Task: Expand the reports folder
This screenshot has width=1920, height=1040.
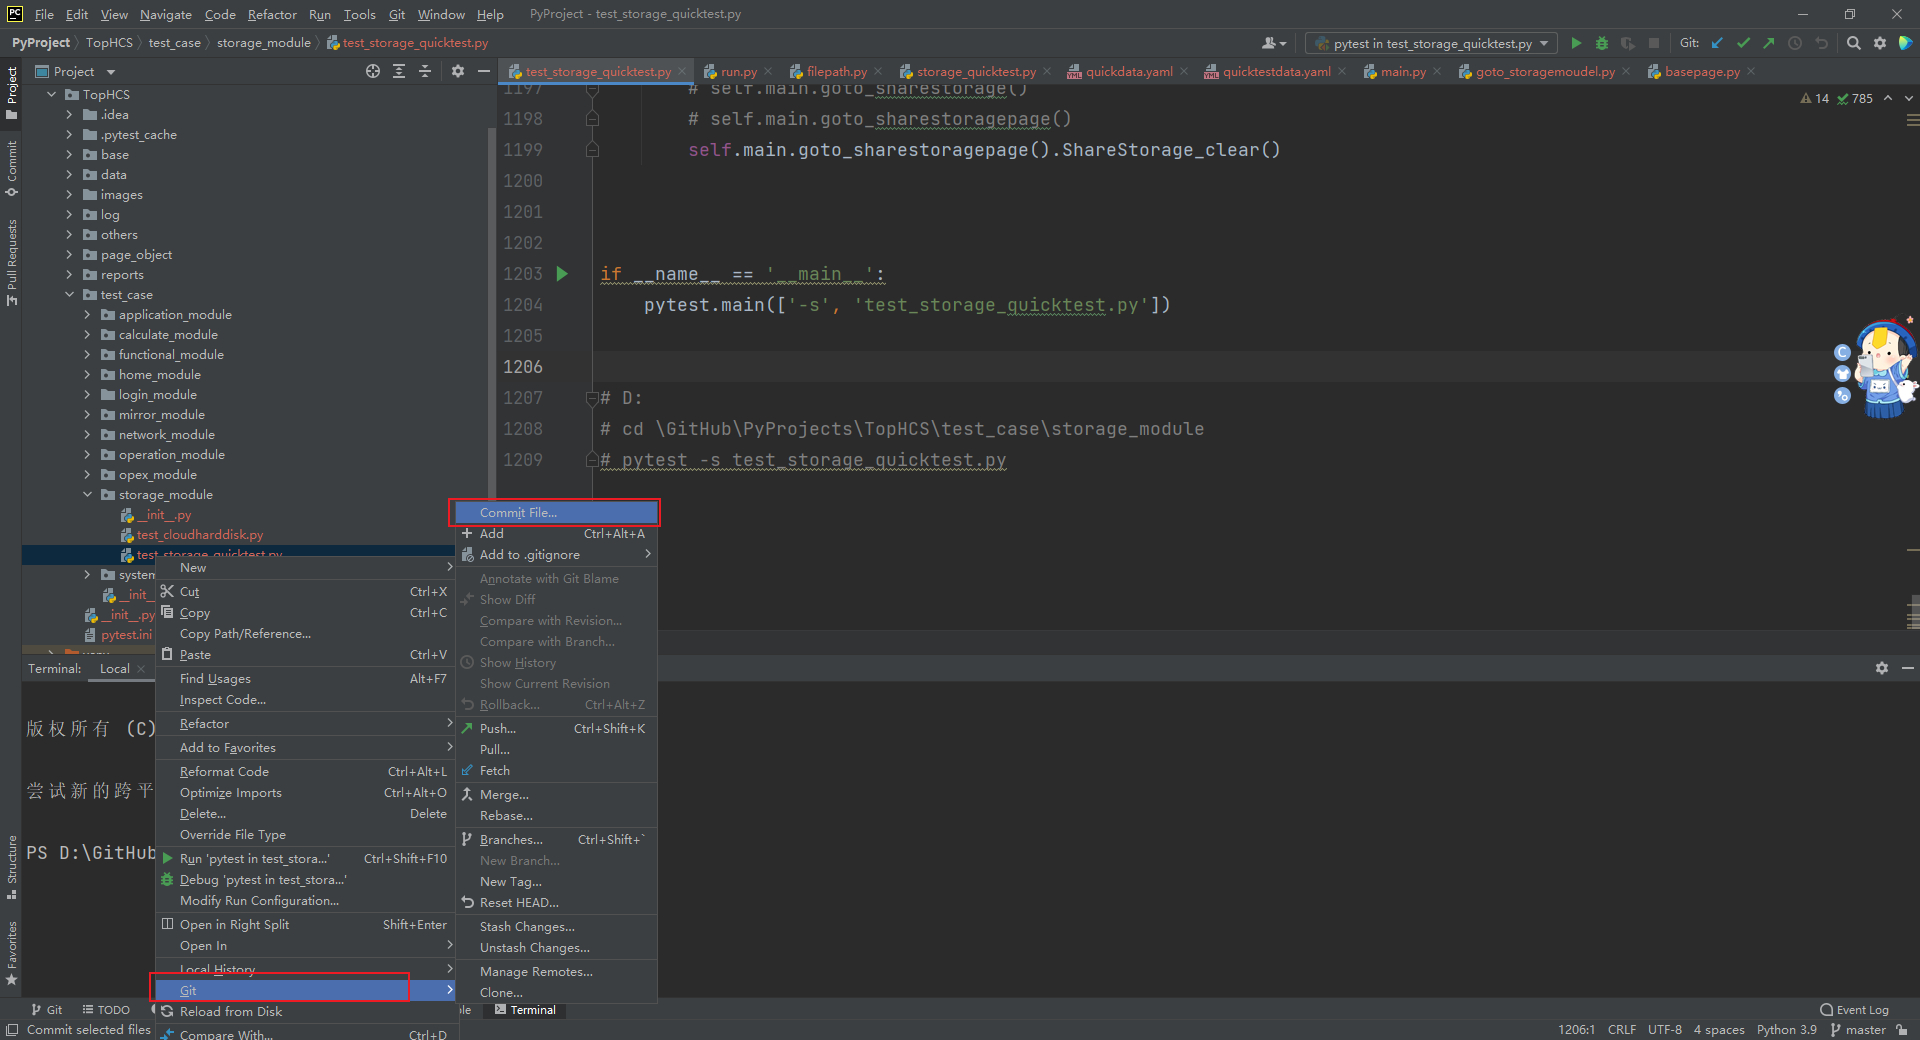Action: tap(69, 275)
